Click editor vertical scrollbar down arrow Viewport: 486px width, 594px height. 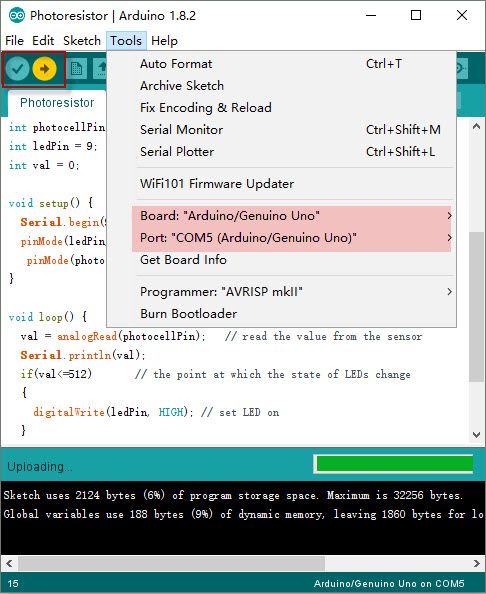coord(476,435)
